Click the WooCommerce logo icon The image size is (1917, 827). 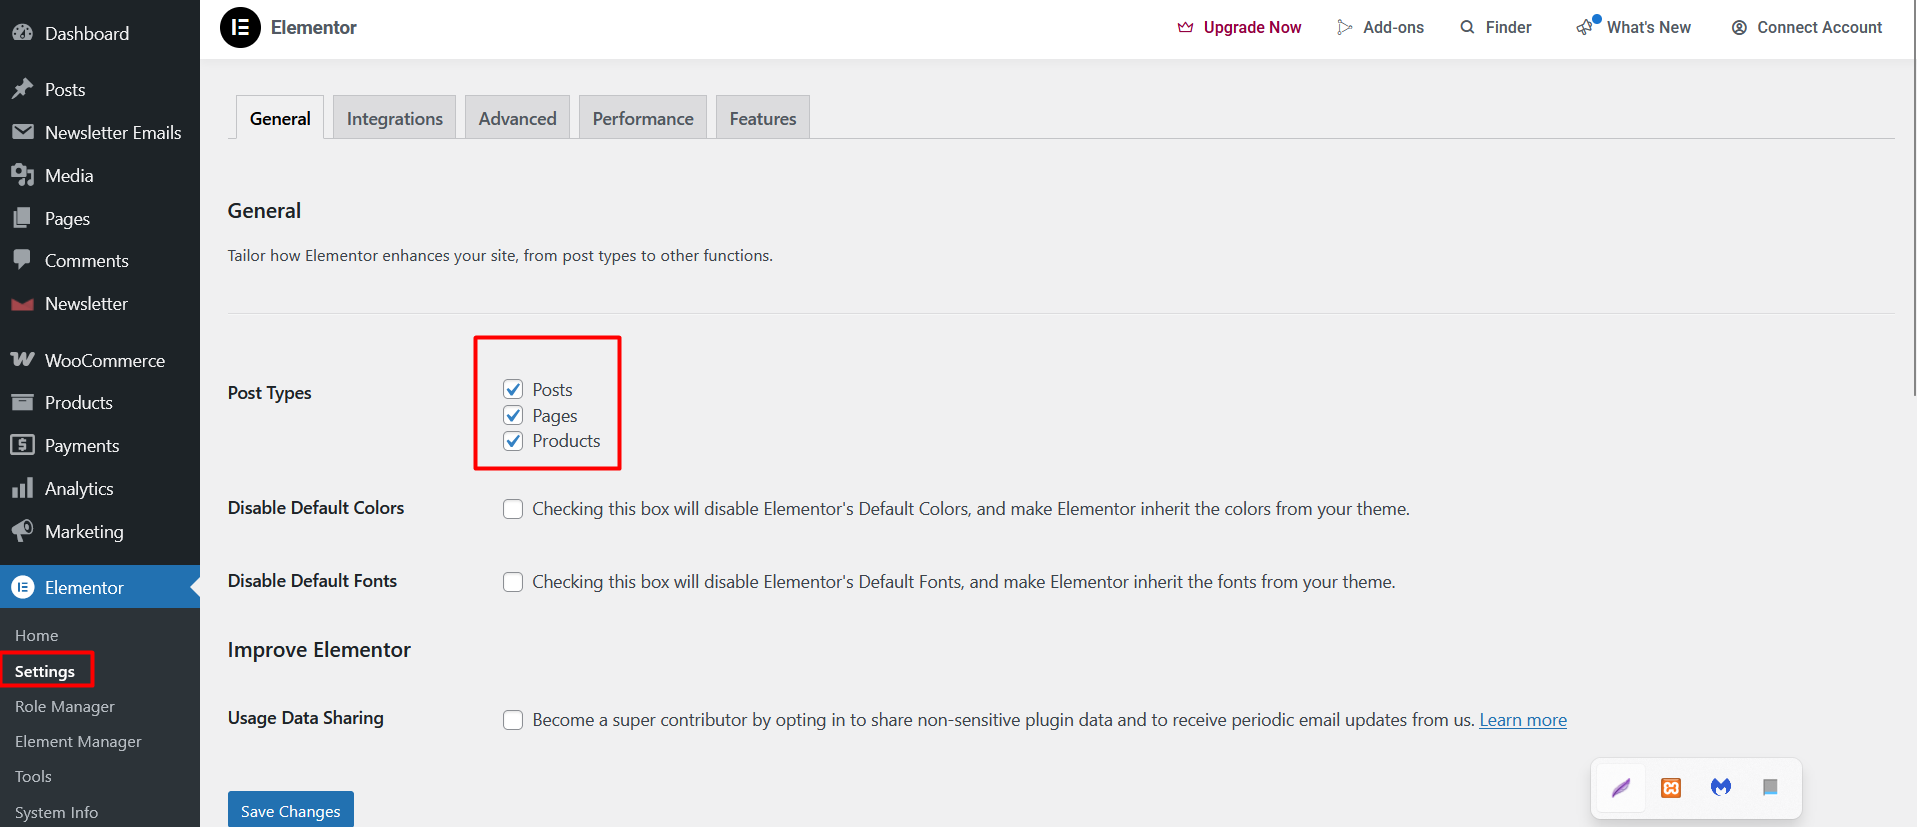(22, 359)
